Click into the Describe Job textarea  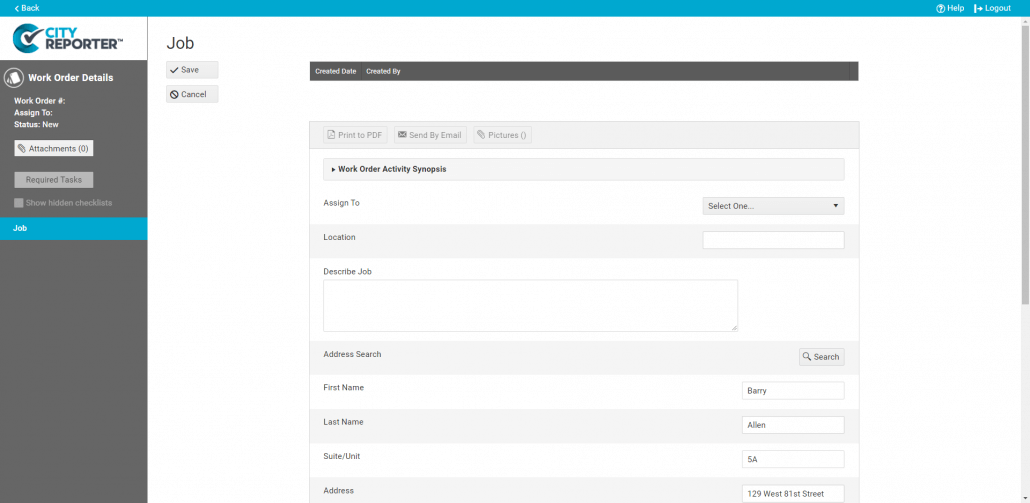530,305
